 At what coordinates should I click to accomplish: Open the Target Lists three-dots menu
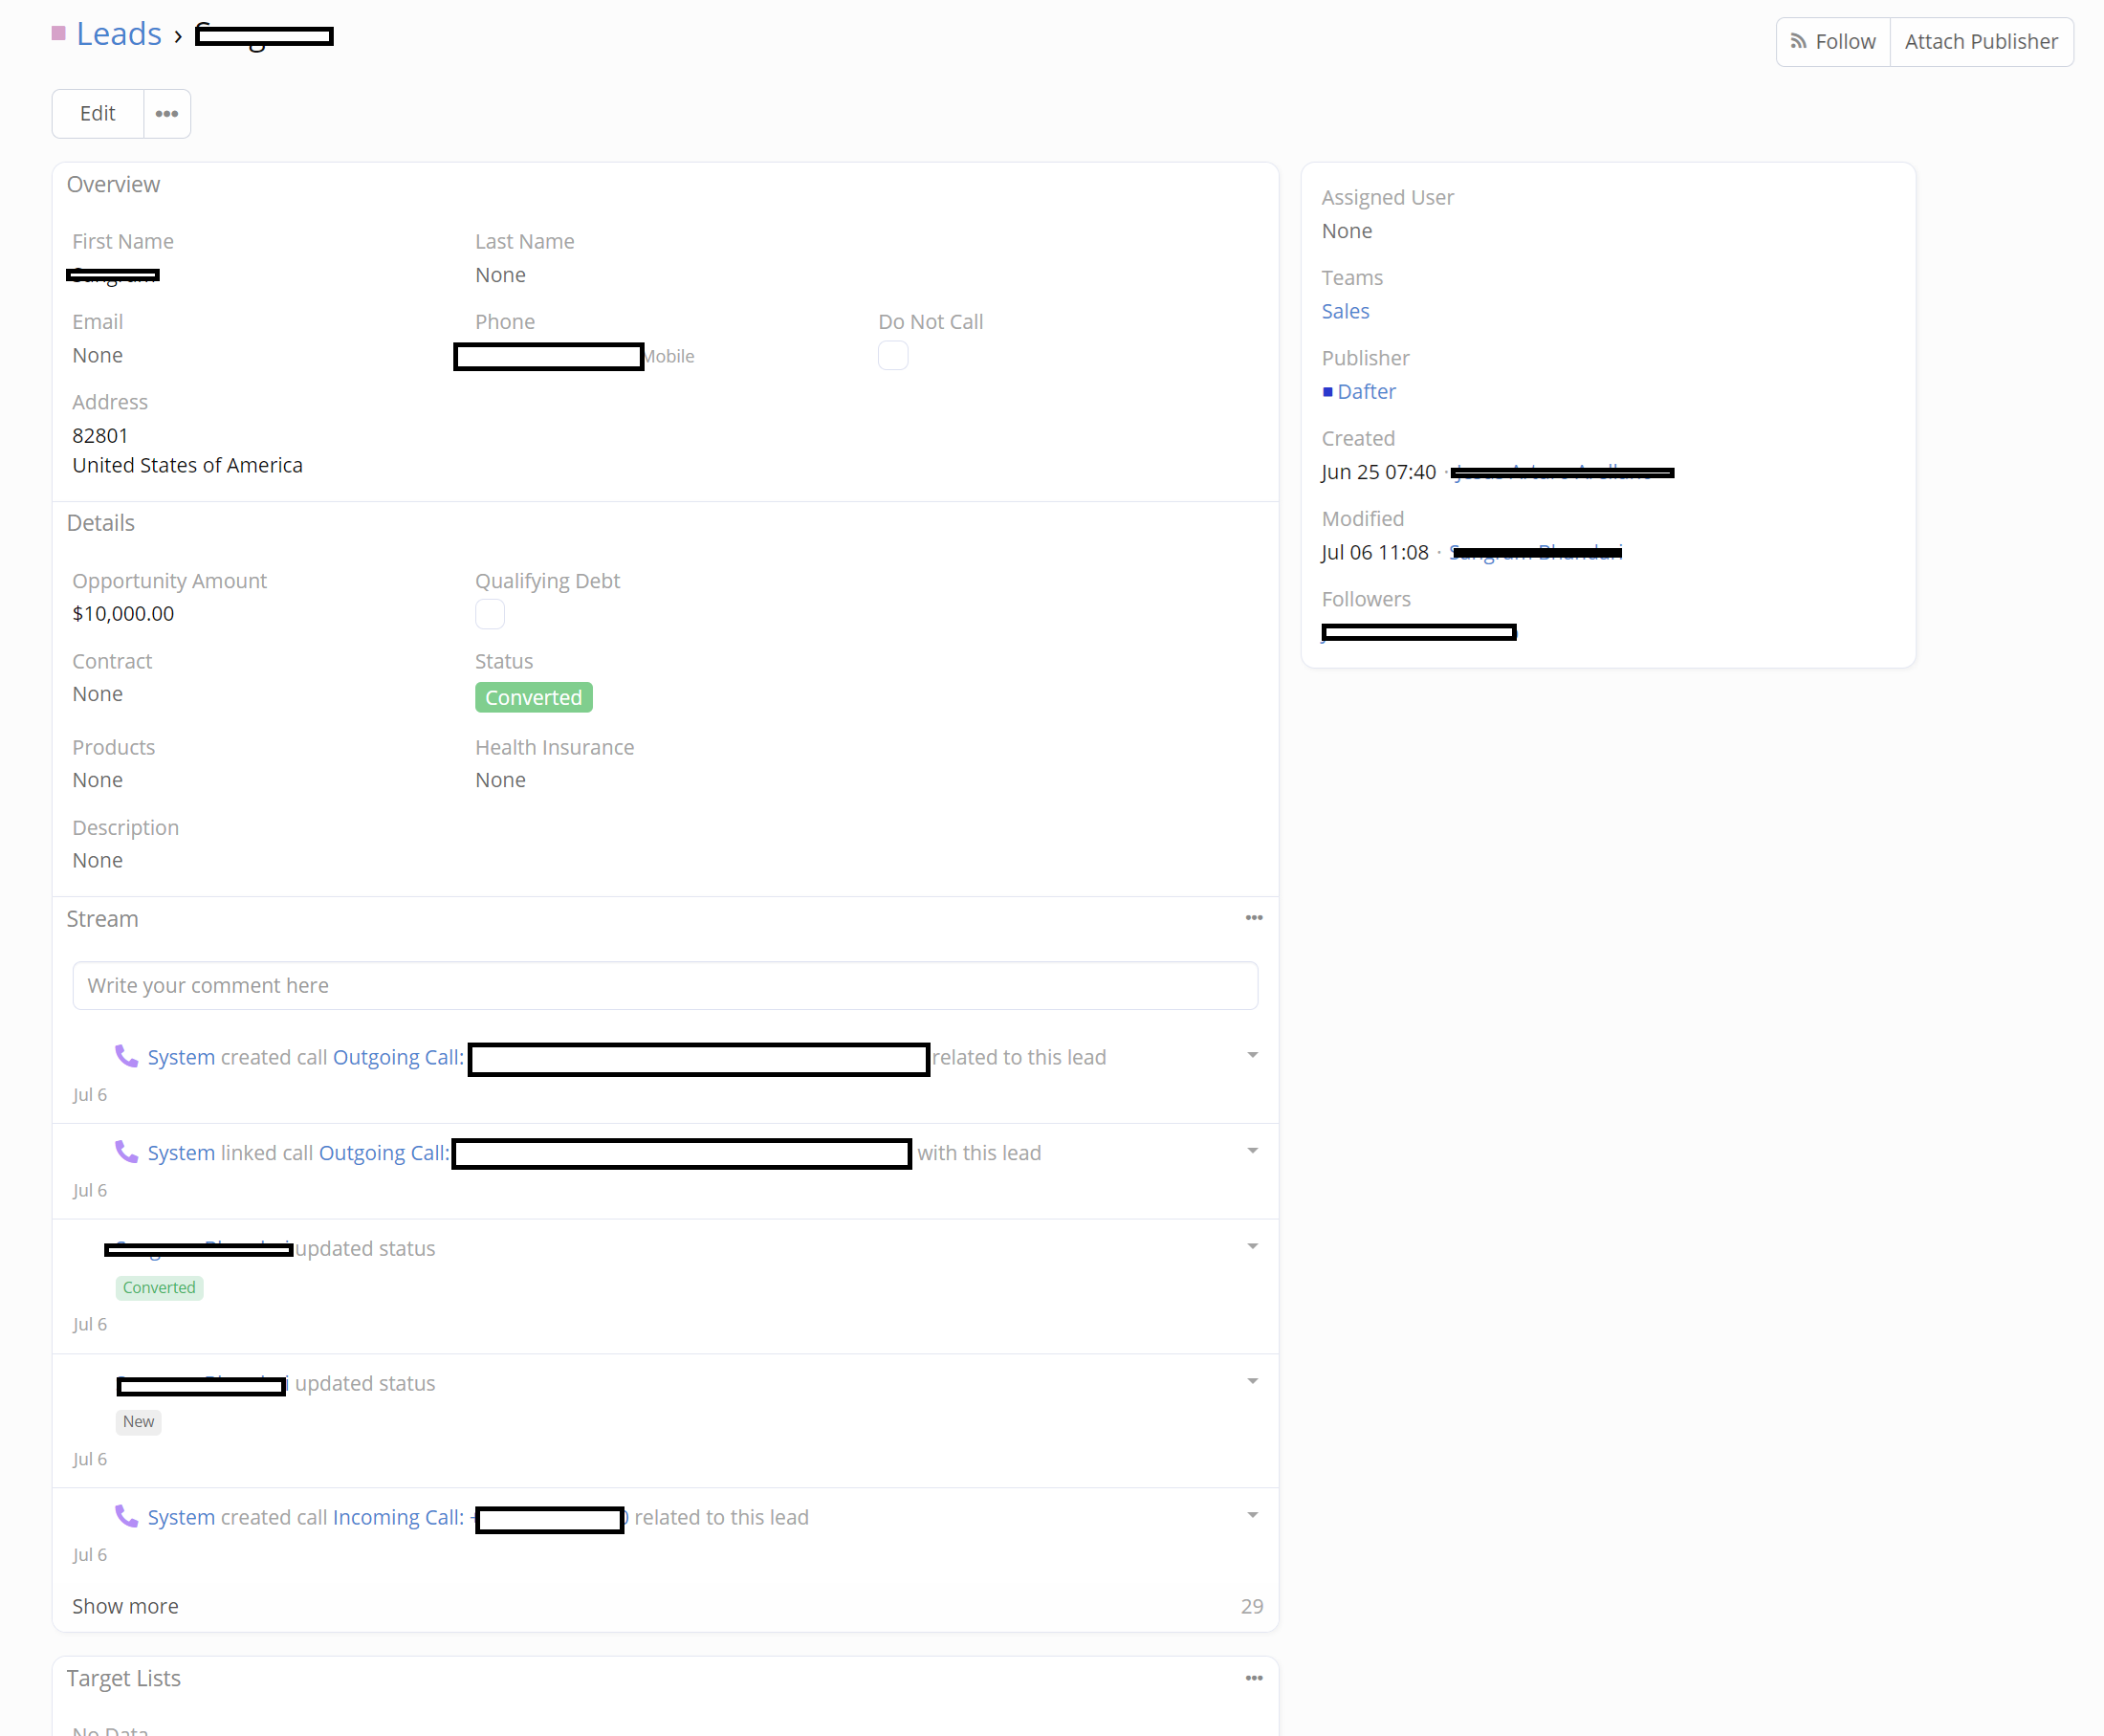pos(1253,1678)
